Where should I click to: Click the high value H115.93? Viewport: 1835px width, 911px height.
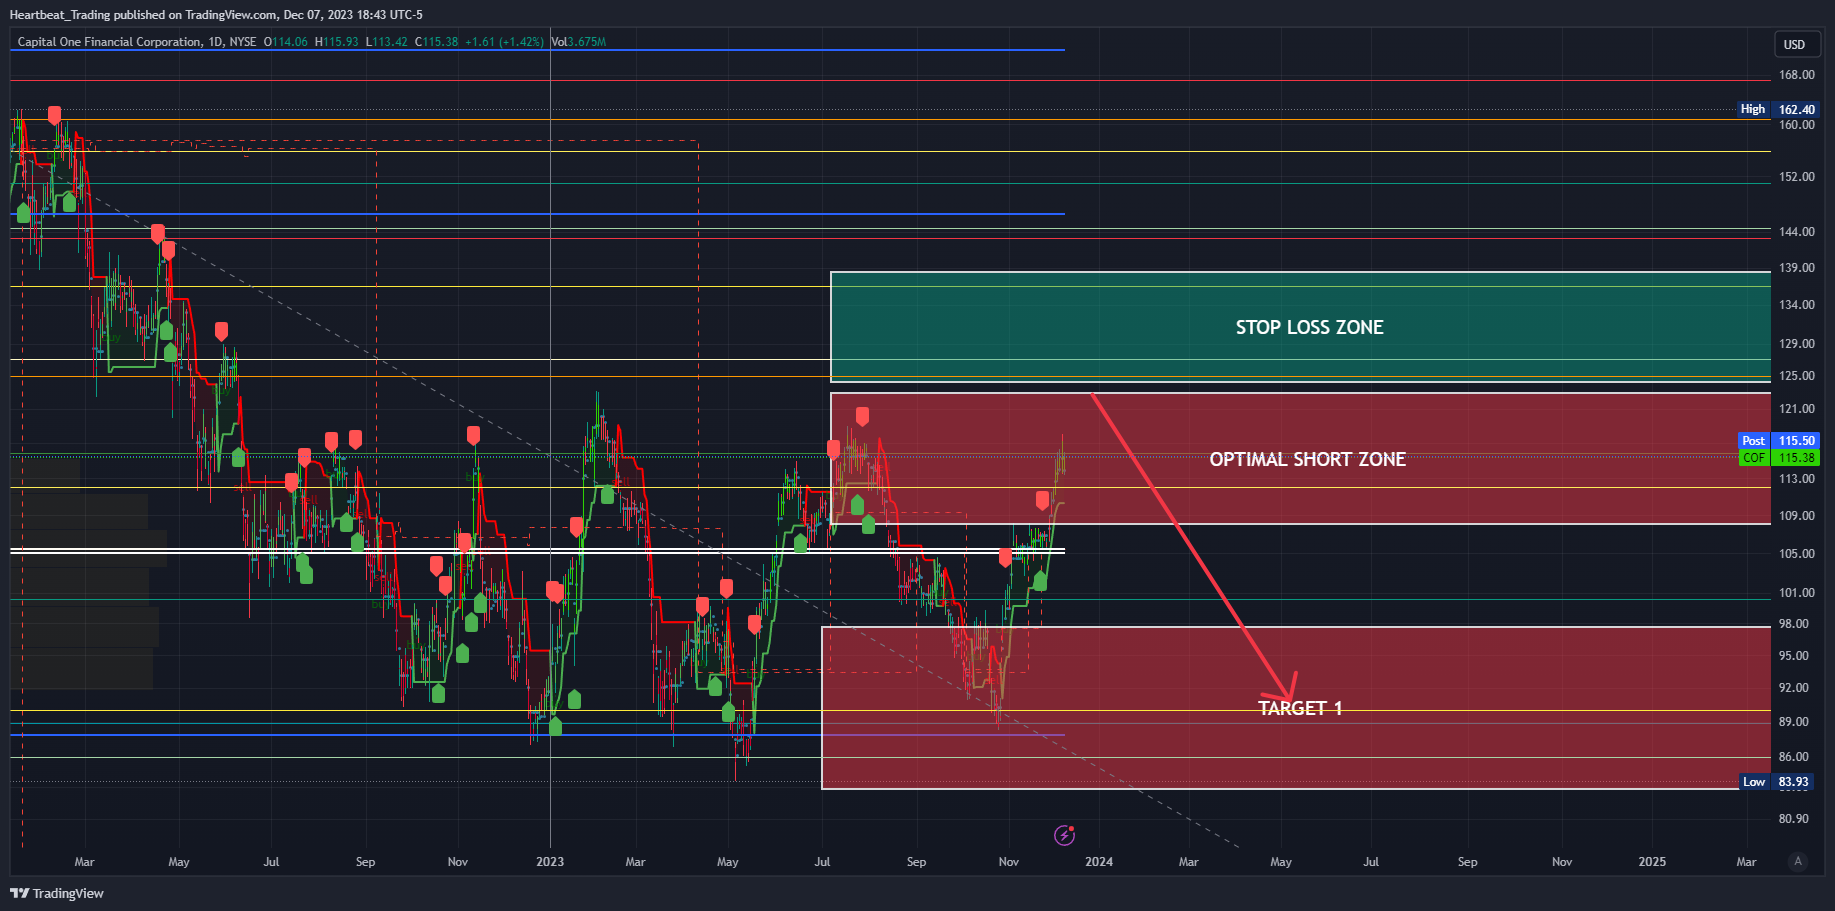coord(336,42)
